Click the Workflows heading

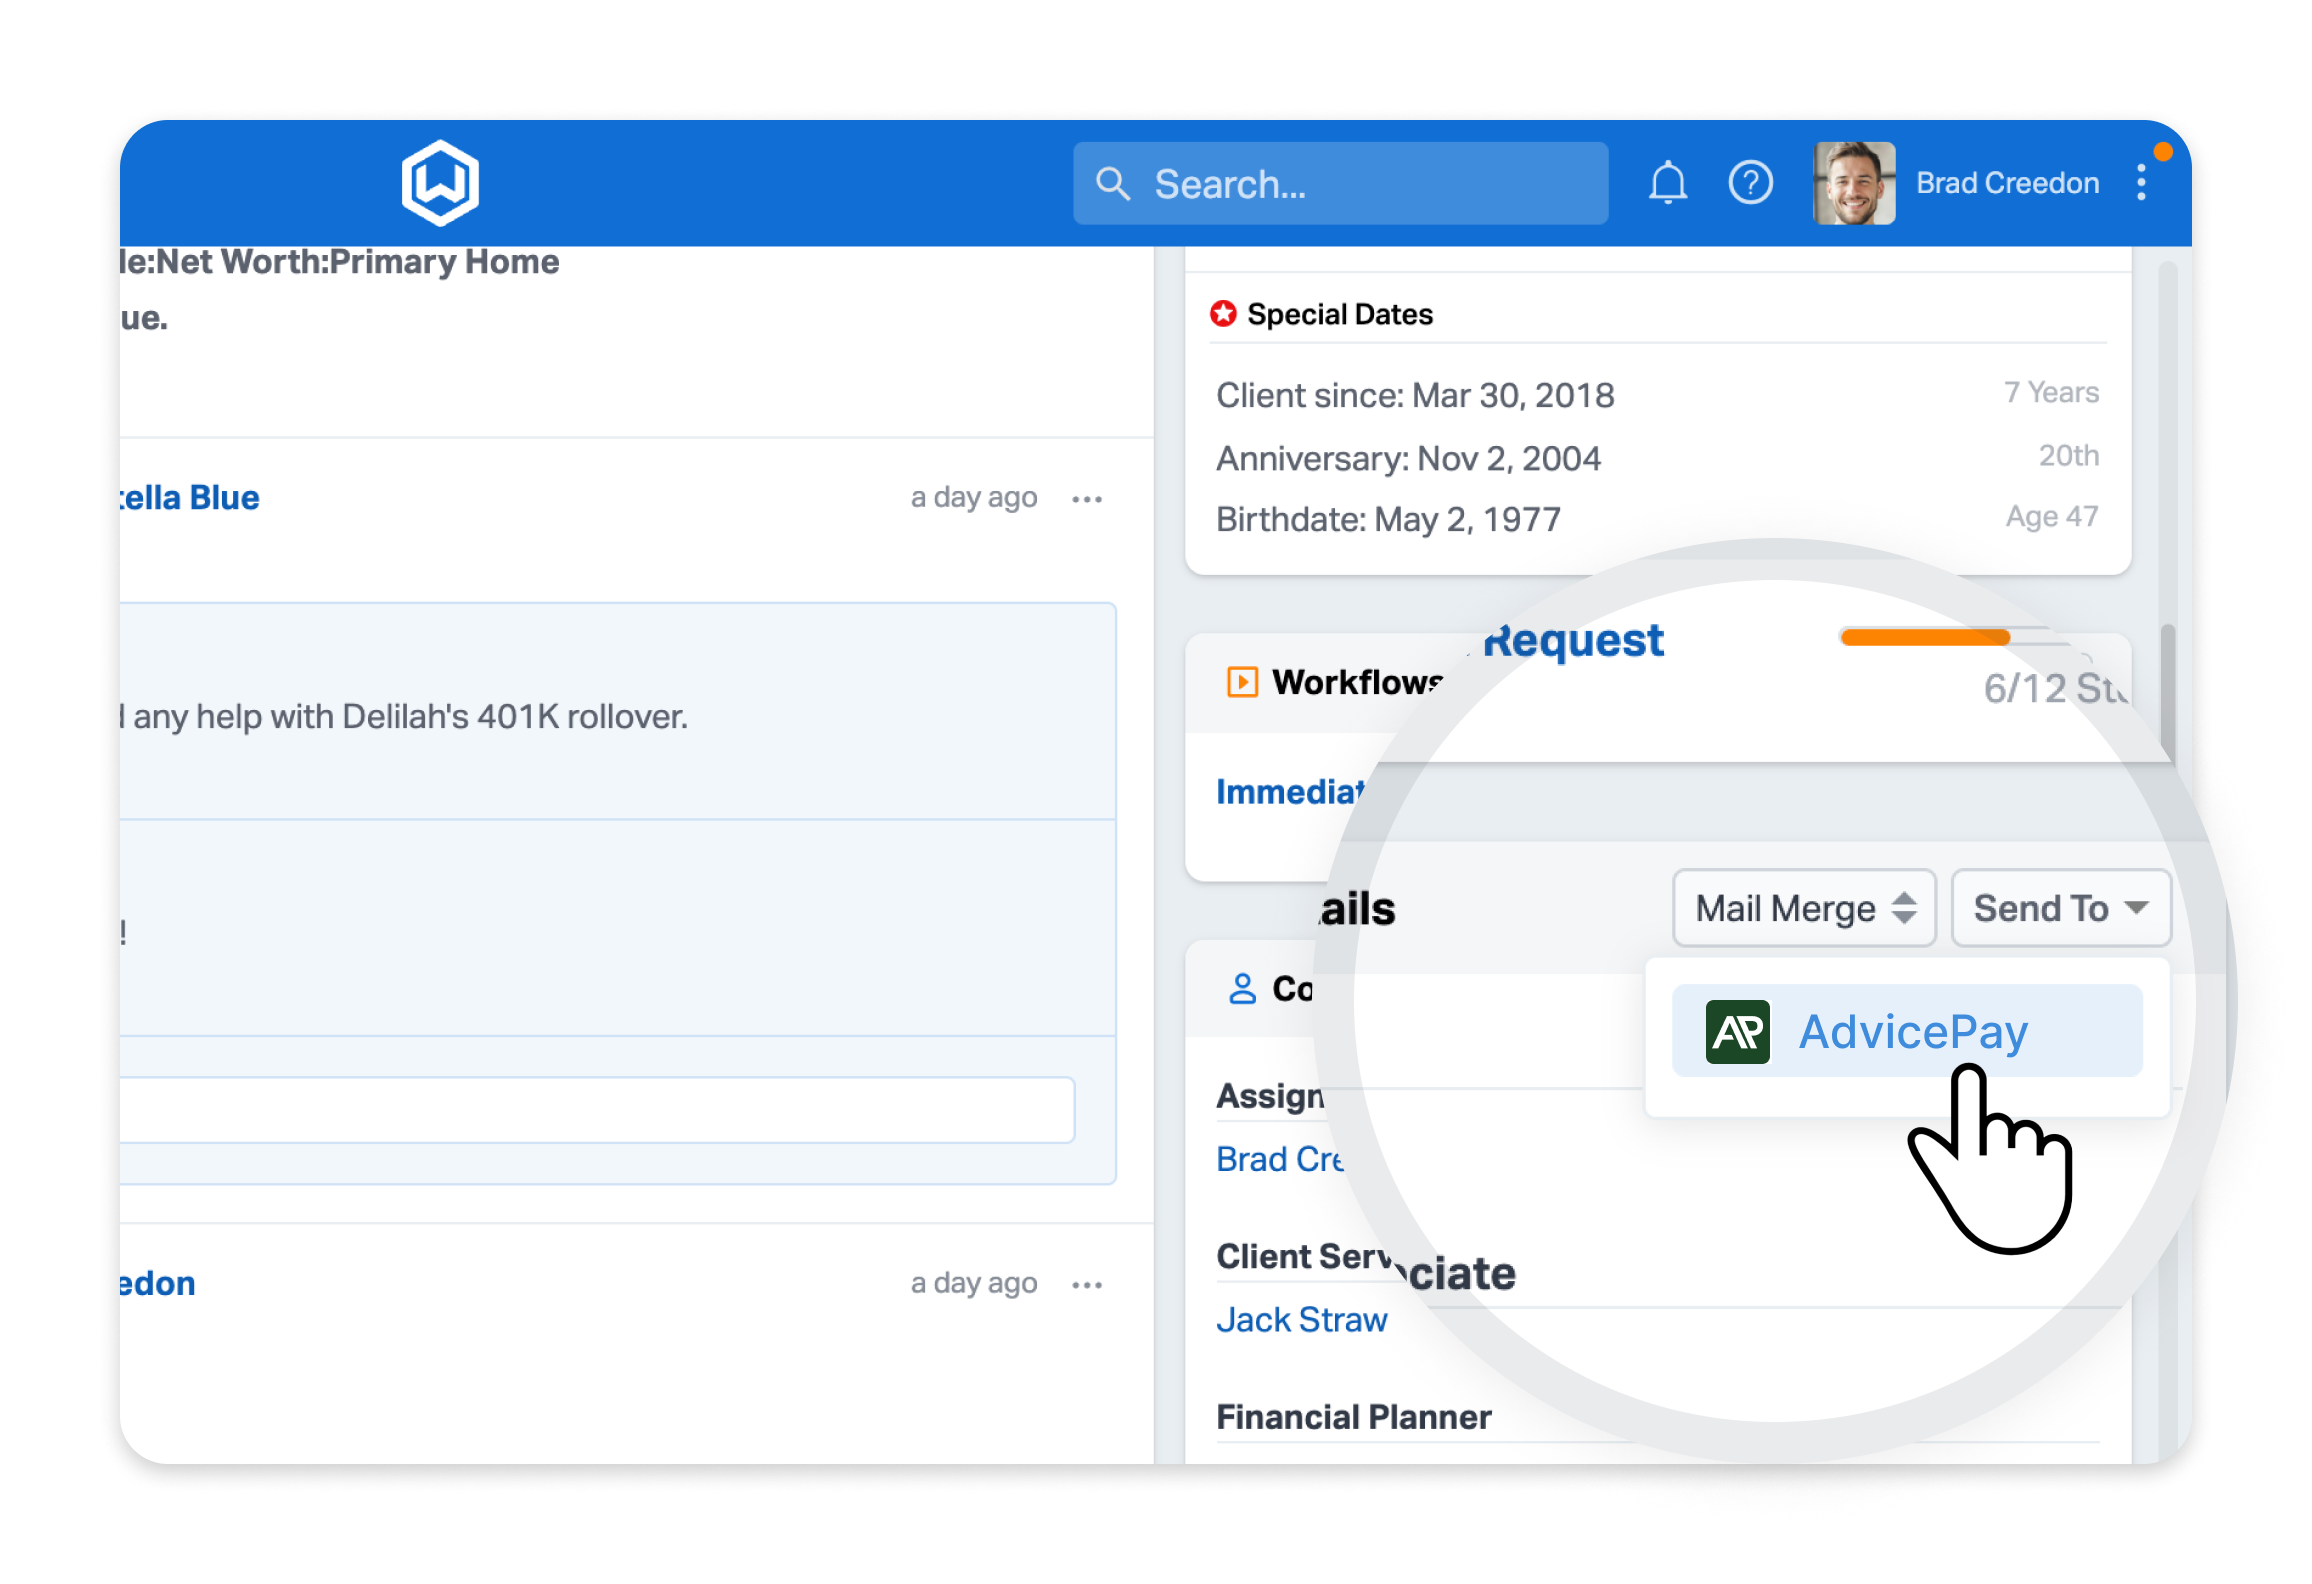(x=1356, y=682)
